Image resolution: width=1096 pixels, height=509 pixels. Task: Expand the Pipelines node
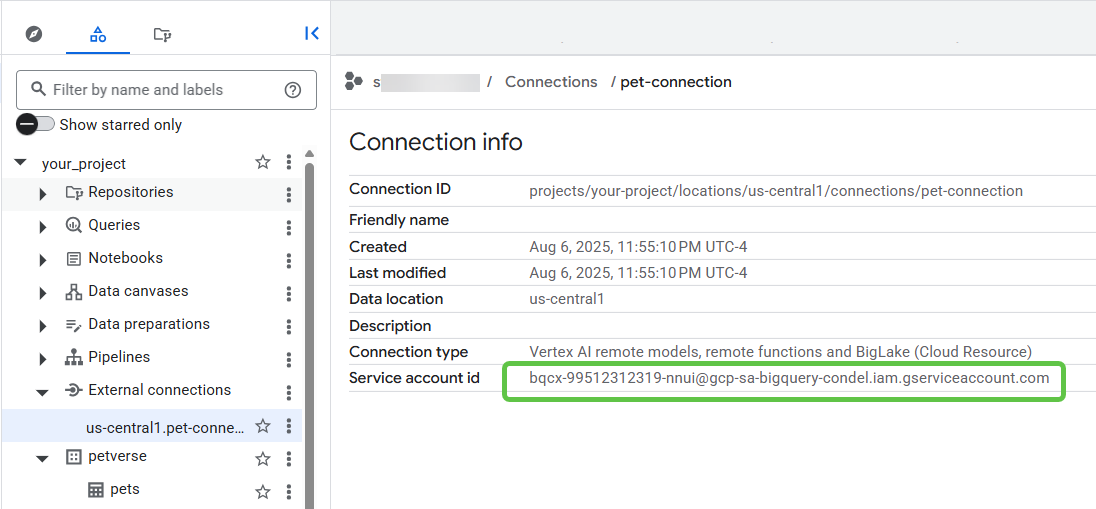(43, 358)
